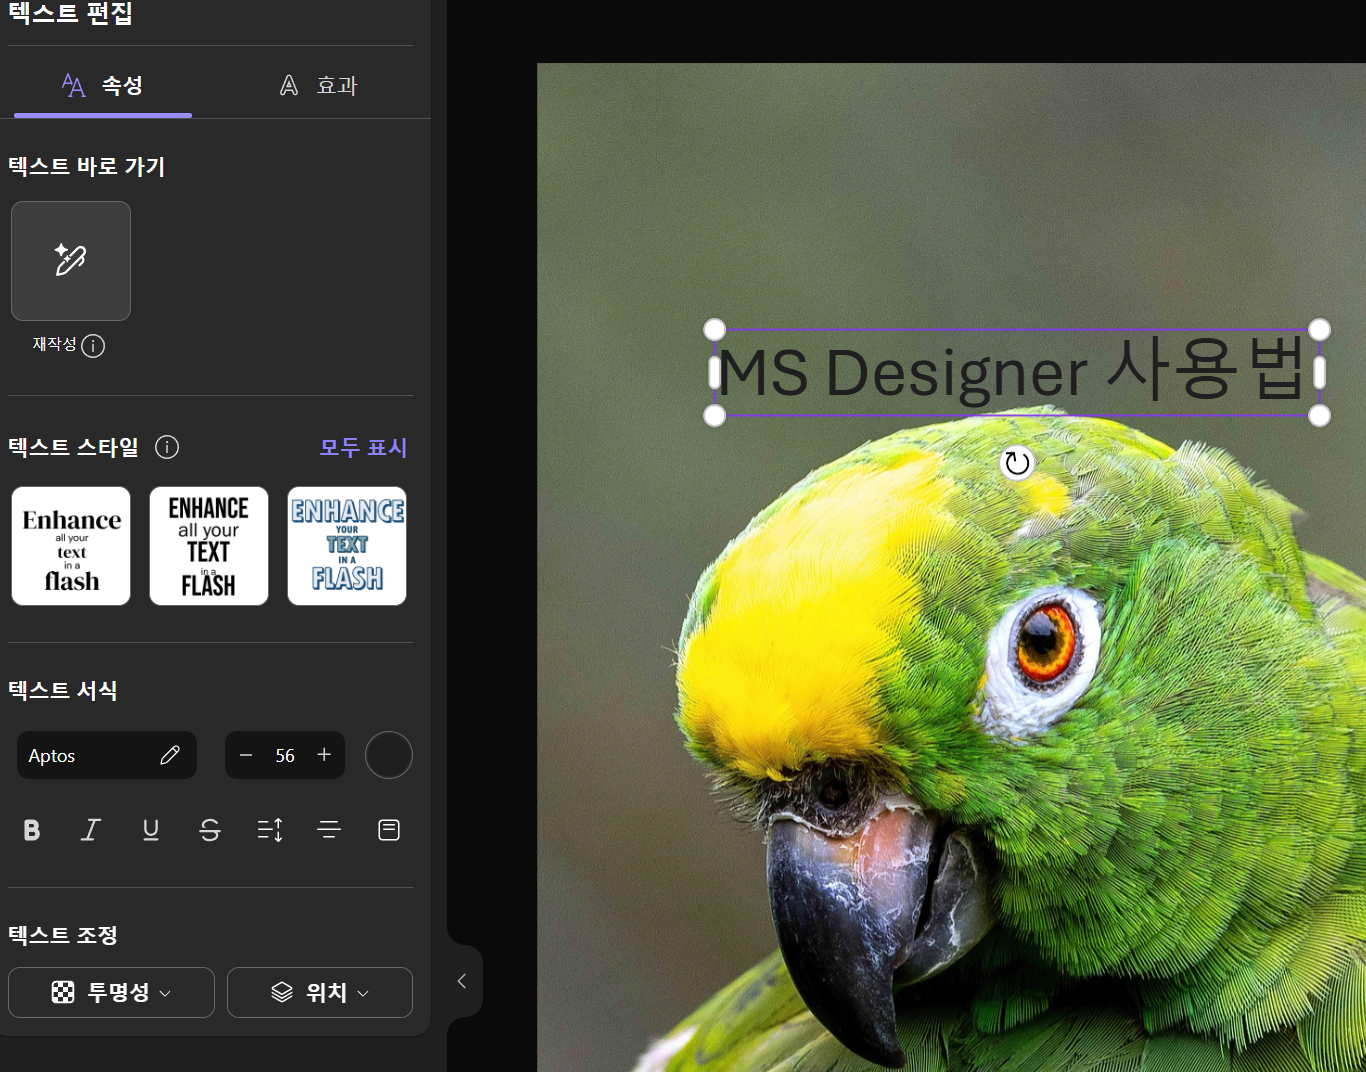Image resolution: width=1366 pixels, height=1072 pixels.
Task: Apply the blue outlined ENHANCE style
Action: point(347,546)
